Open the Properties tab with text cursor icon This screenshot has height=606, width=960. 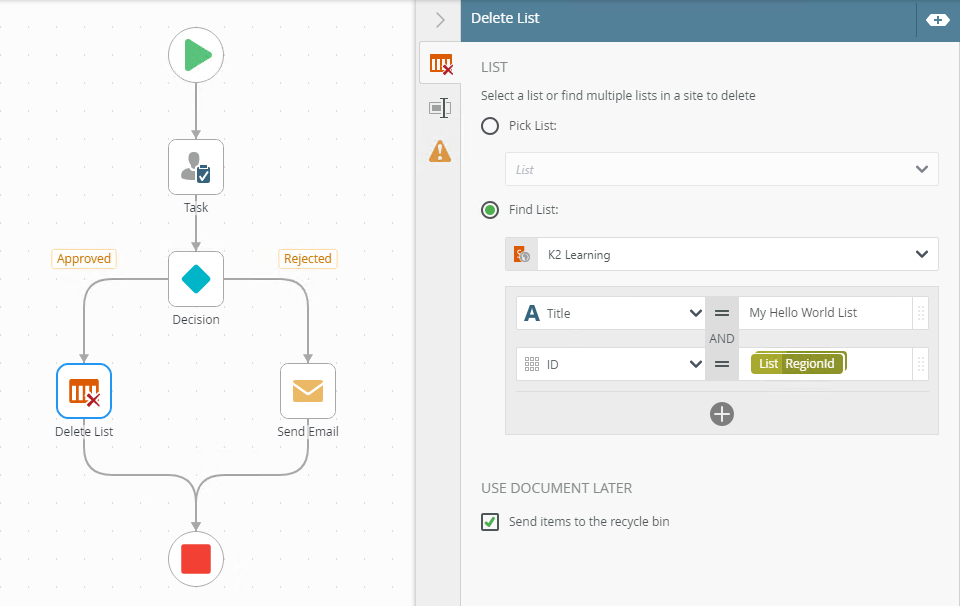coord(440,108)
